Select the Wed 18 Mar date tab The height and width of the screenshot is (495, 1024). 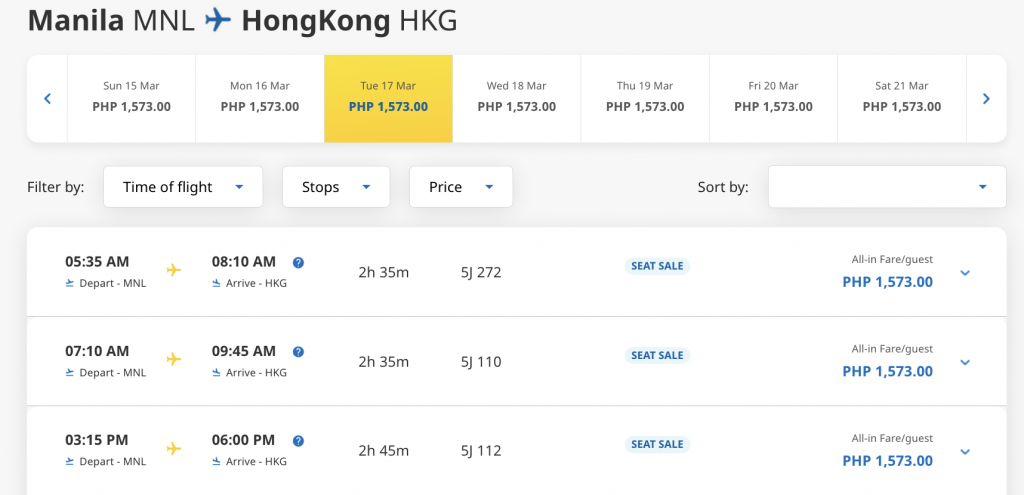pos(517,99)
